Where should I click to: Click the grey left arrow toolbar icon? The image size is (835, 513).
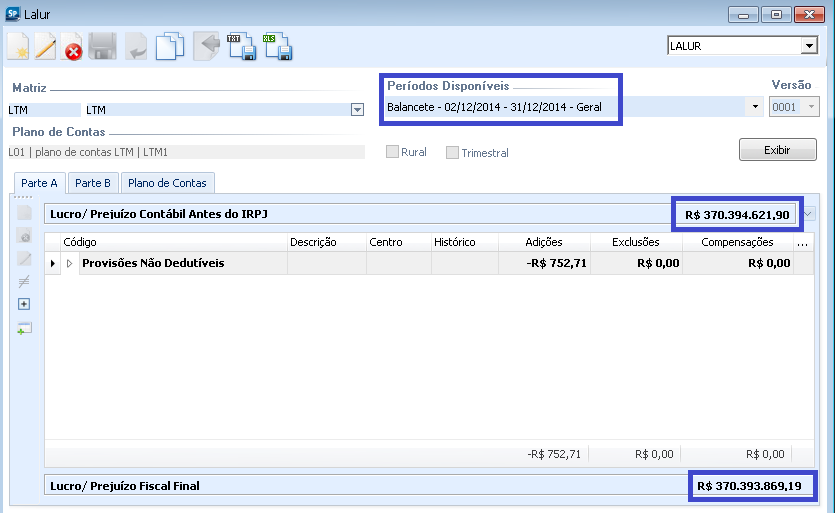coord(207,46)
